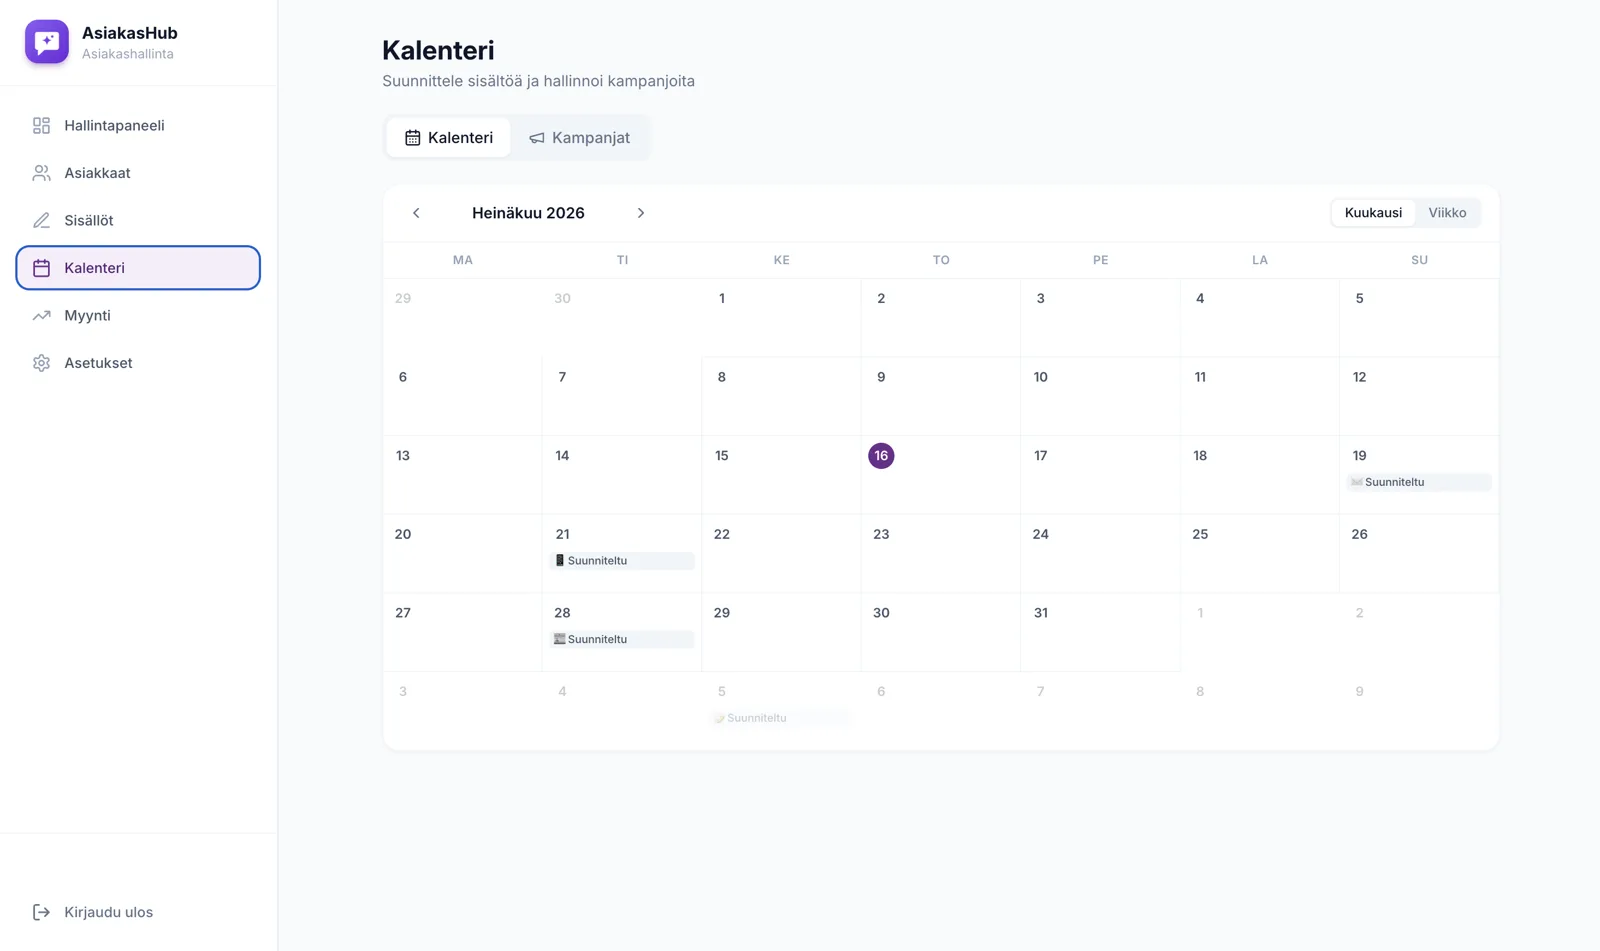Open Asetukset in the sidebar
This screenshot has height=951, width=1600.
pos(138,363)
